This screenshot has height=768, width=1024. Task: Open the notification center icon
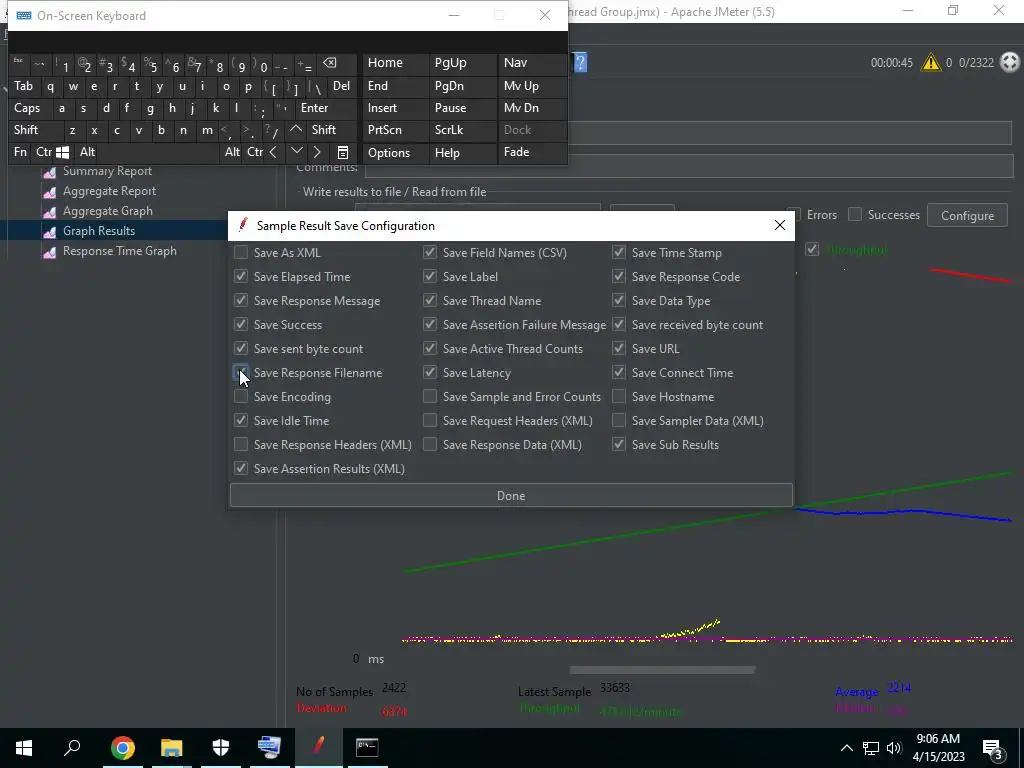point(993,749)
